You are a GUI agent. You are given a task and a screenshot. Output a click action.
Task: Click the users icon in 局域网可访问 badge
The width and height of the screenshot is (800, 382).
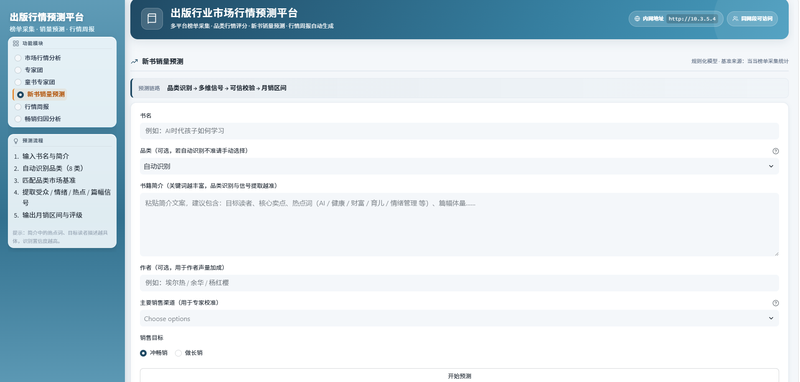click(x=735, y=19)
